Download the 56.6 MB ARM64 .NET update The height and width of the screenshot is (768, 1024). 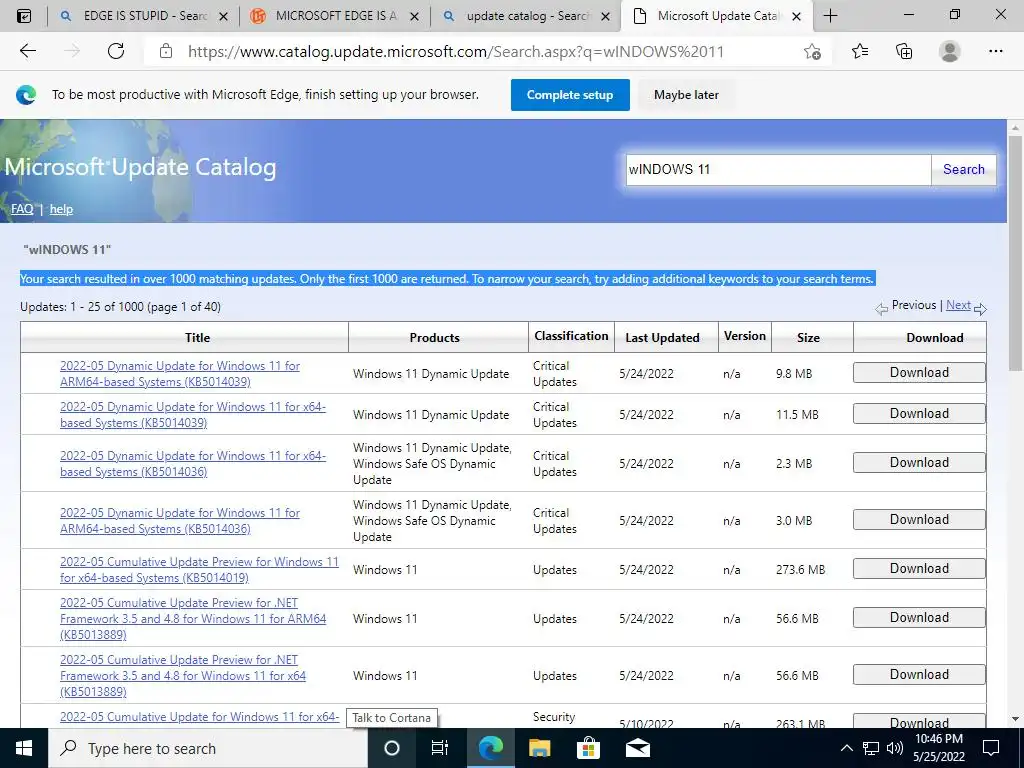(919, 617)
